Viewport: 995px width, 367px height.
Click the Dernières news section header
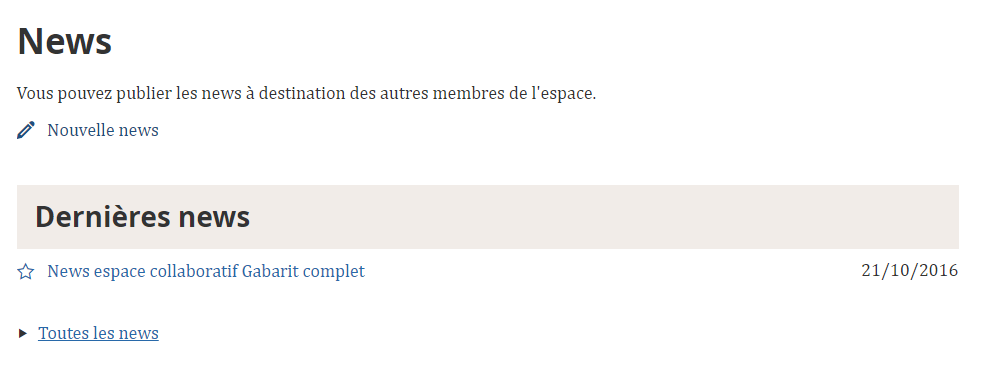142,217
